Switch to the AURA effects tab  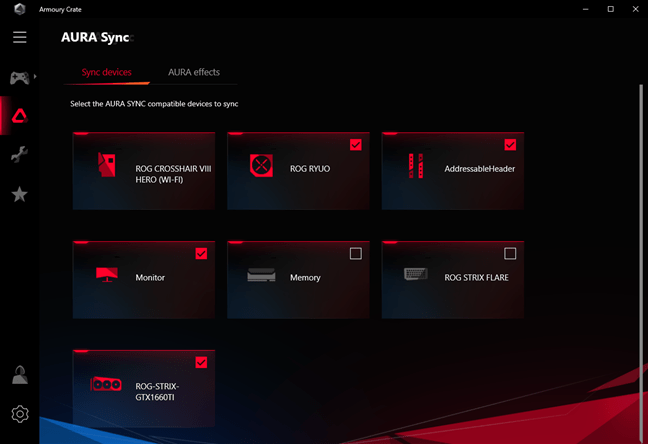(x=194, y=72)
